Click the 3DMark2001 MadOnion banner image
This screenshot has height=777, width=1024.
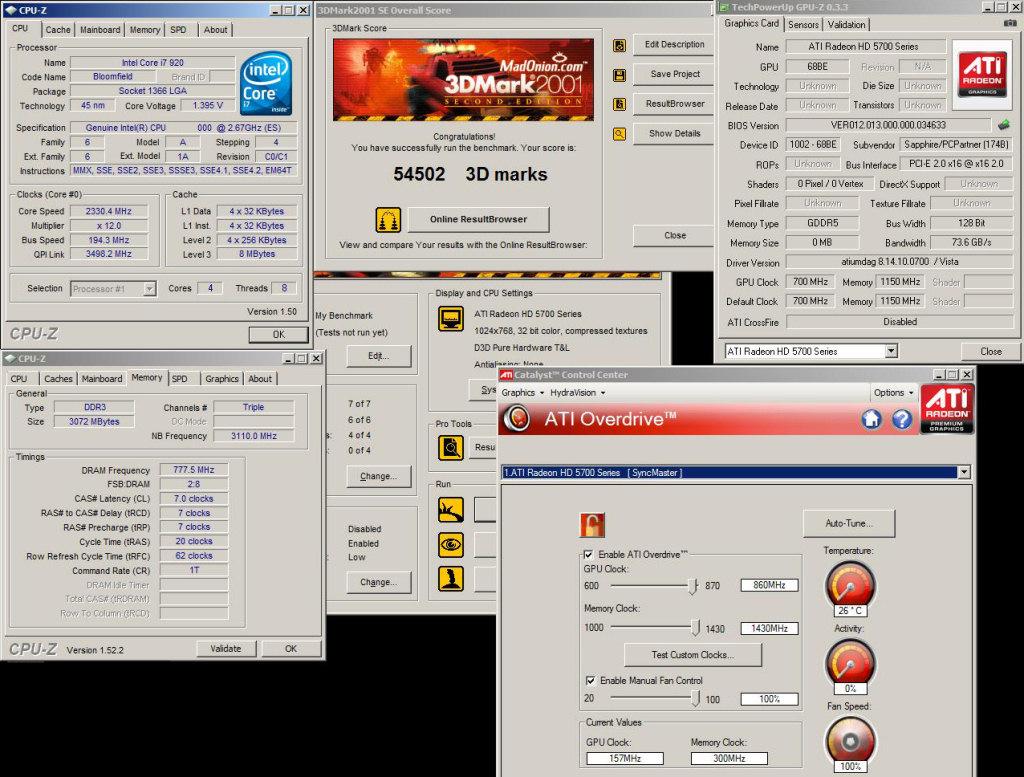coord(464,80)
